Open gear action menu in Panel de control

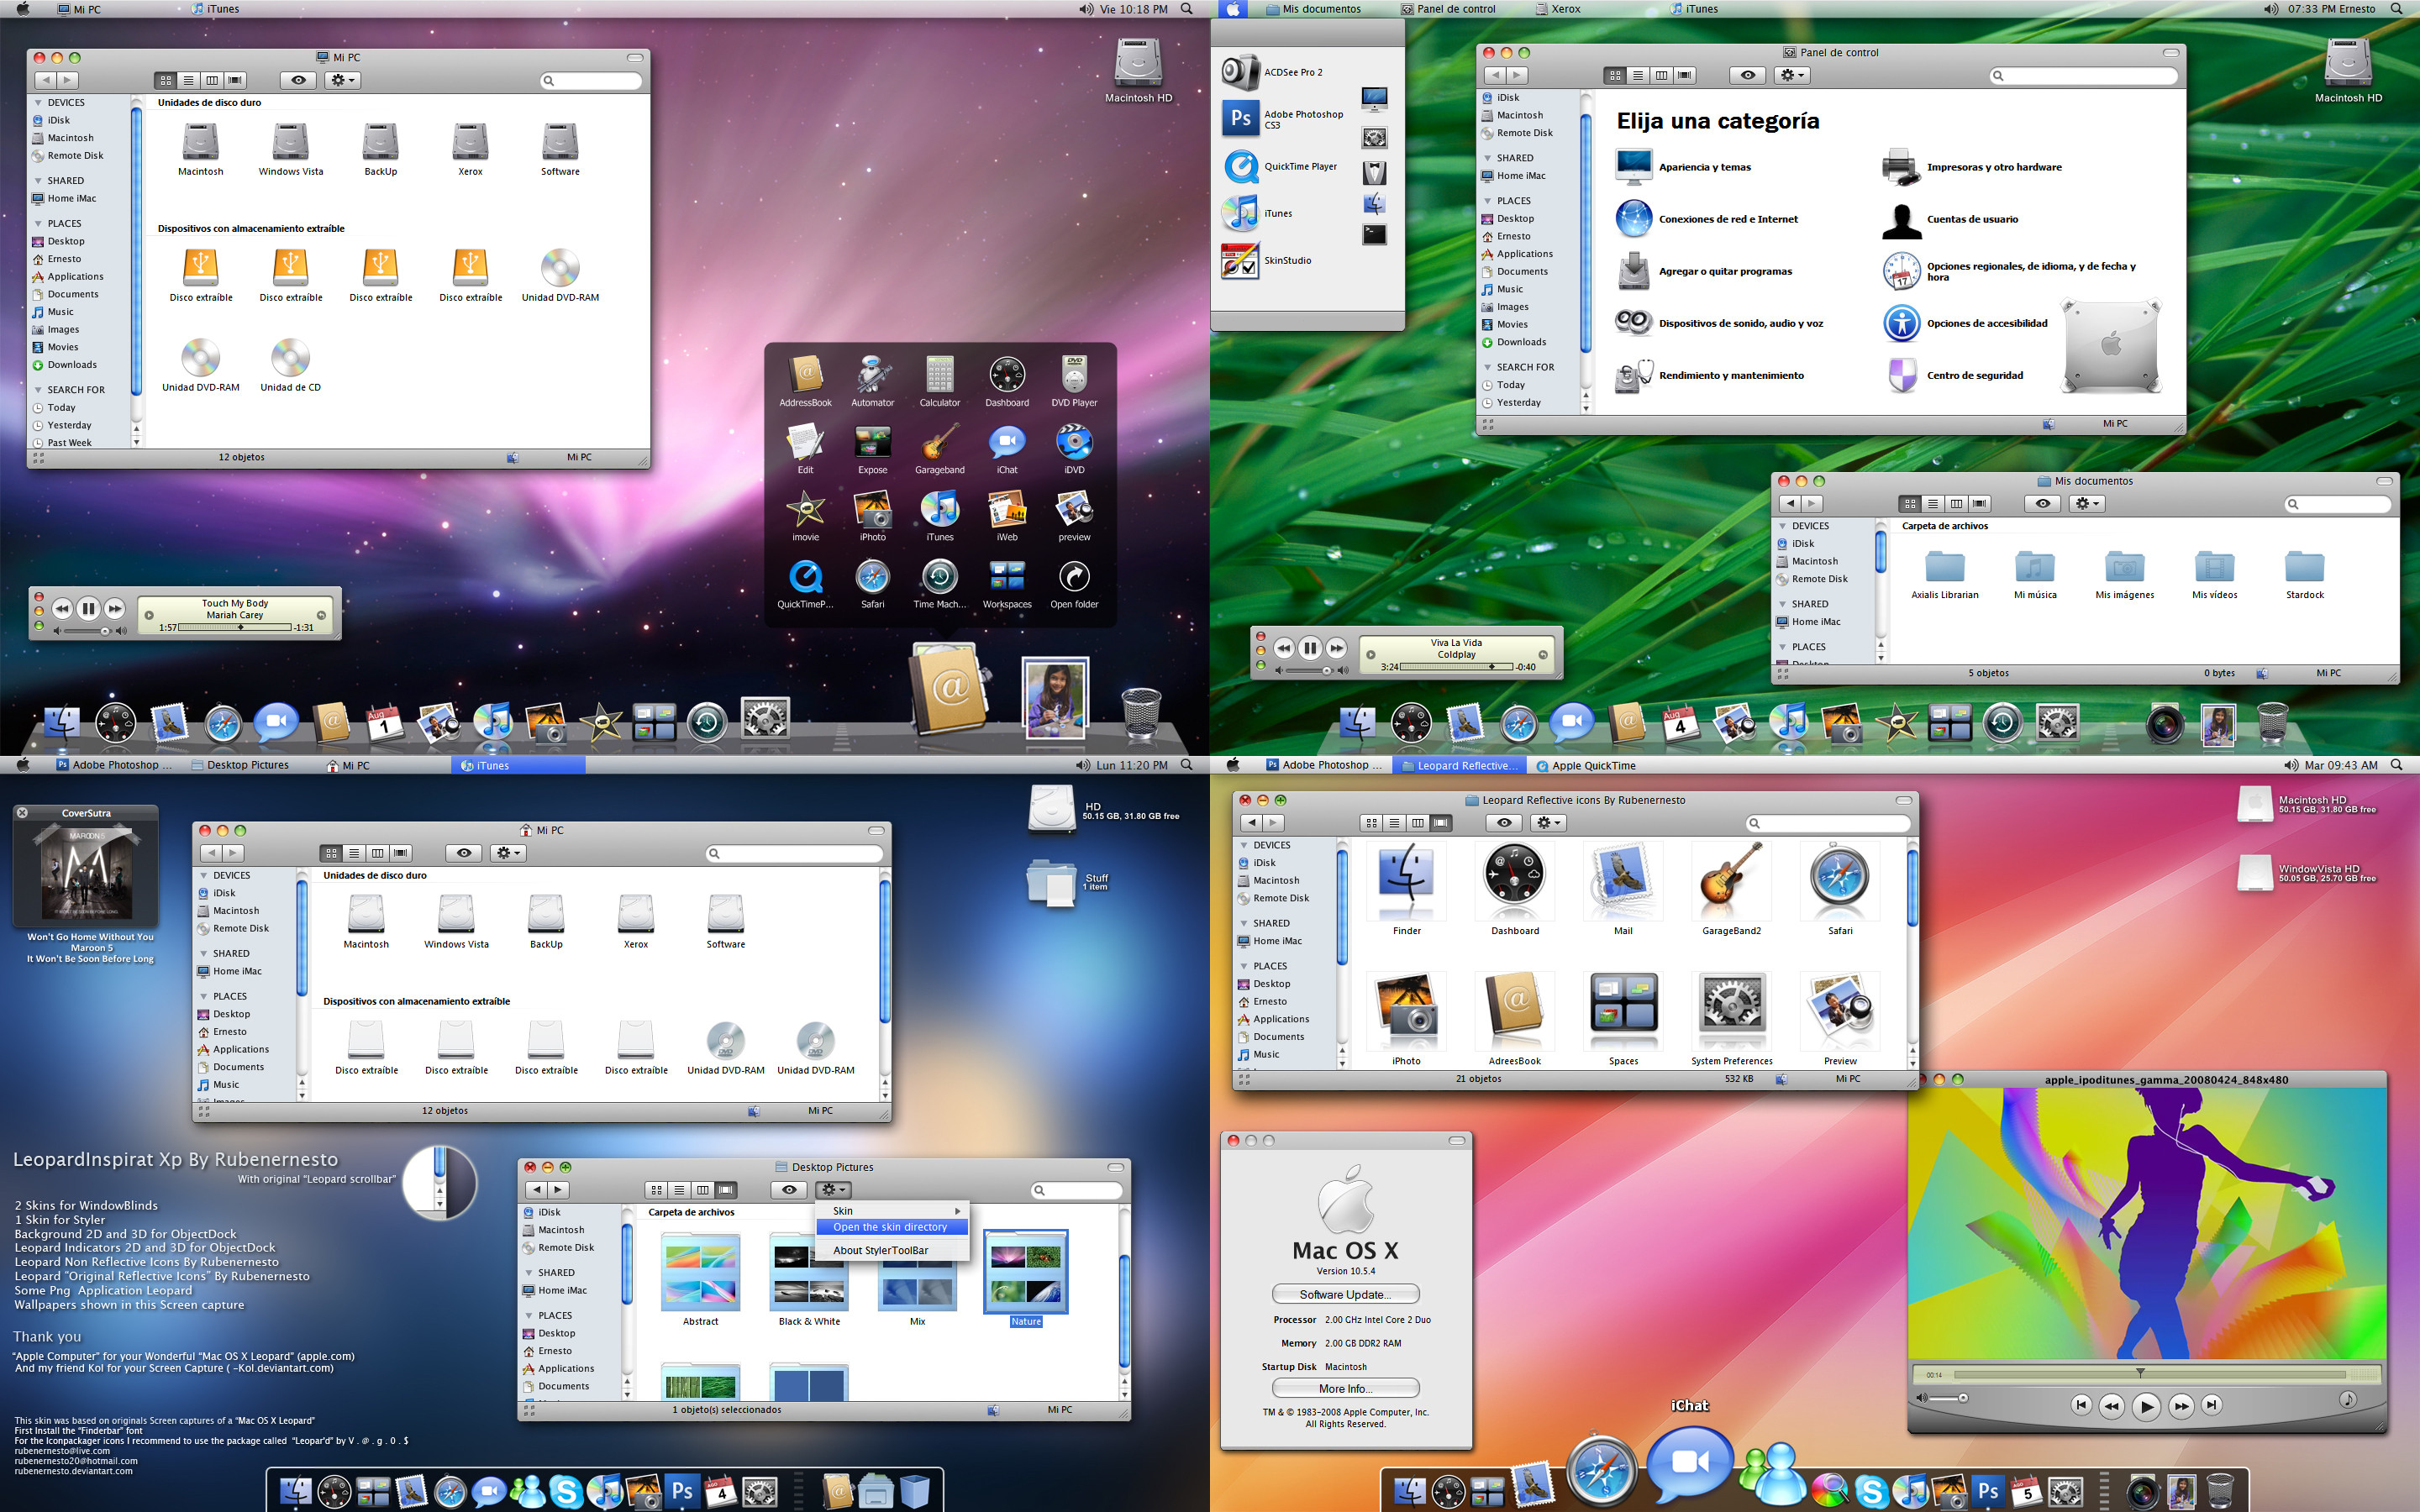pos(1791,75)
